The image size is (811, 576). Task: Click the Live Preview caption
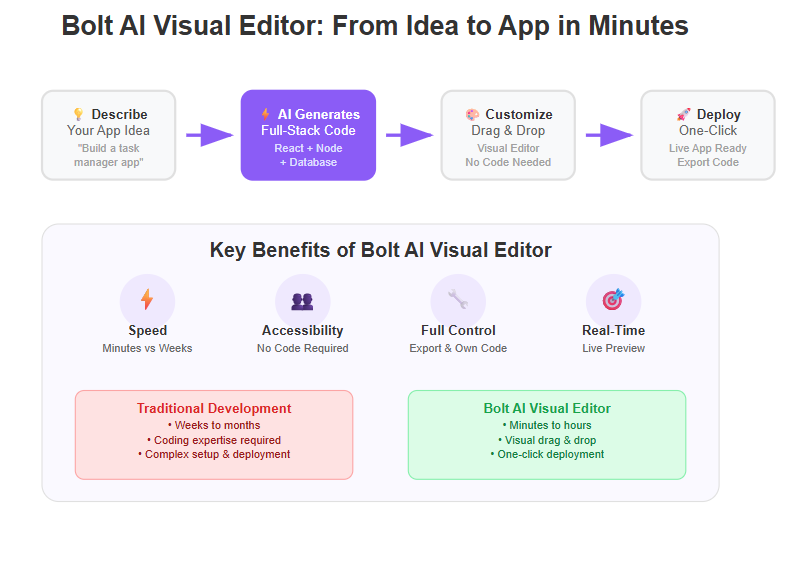pyautogui.click(x=613, y=348)
